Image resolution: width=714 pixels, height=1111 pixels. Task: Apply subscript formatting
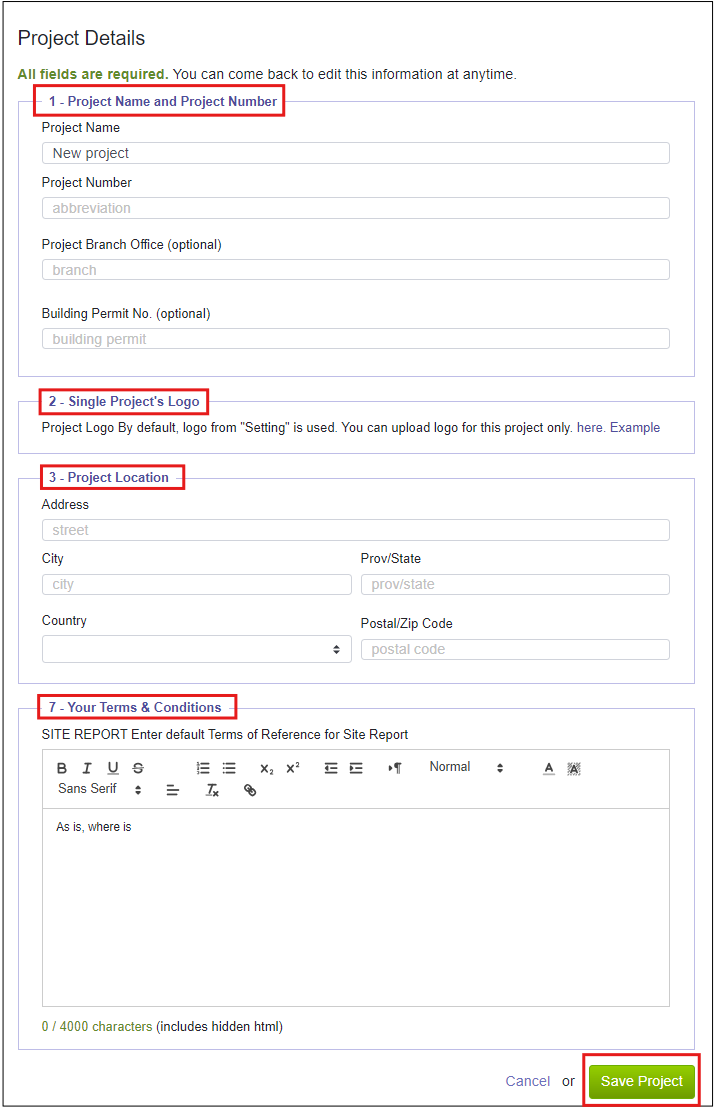point(266,769)
